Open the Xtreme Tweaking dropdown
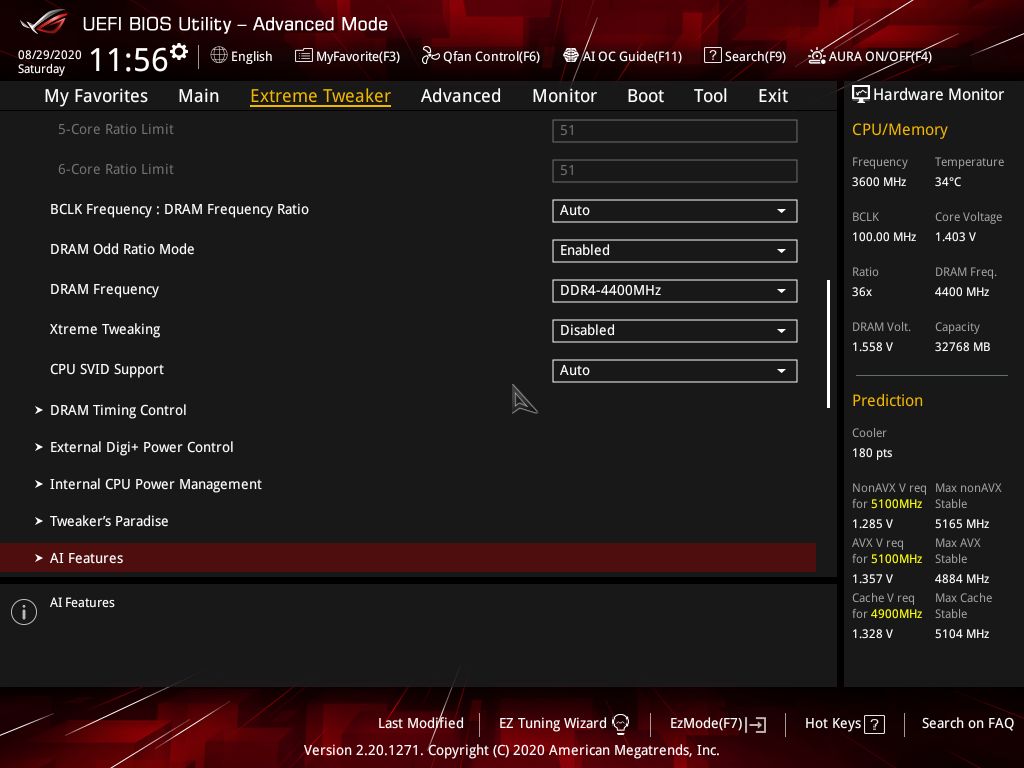Screen dimensions: 1024x768 [x=675, y=330]
